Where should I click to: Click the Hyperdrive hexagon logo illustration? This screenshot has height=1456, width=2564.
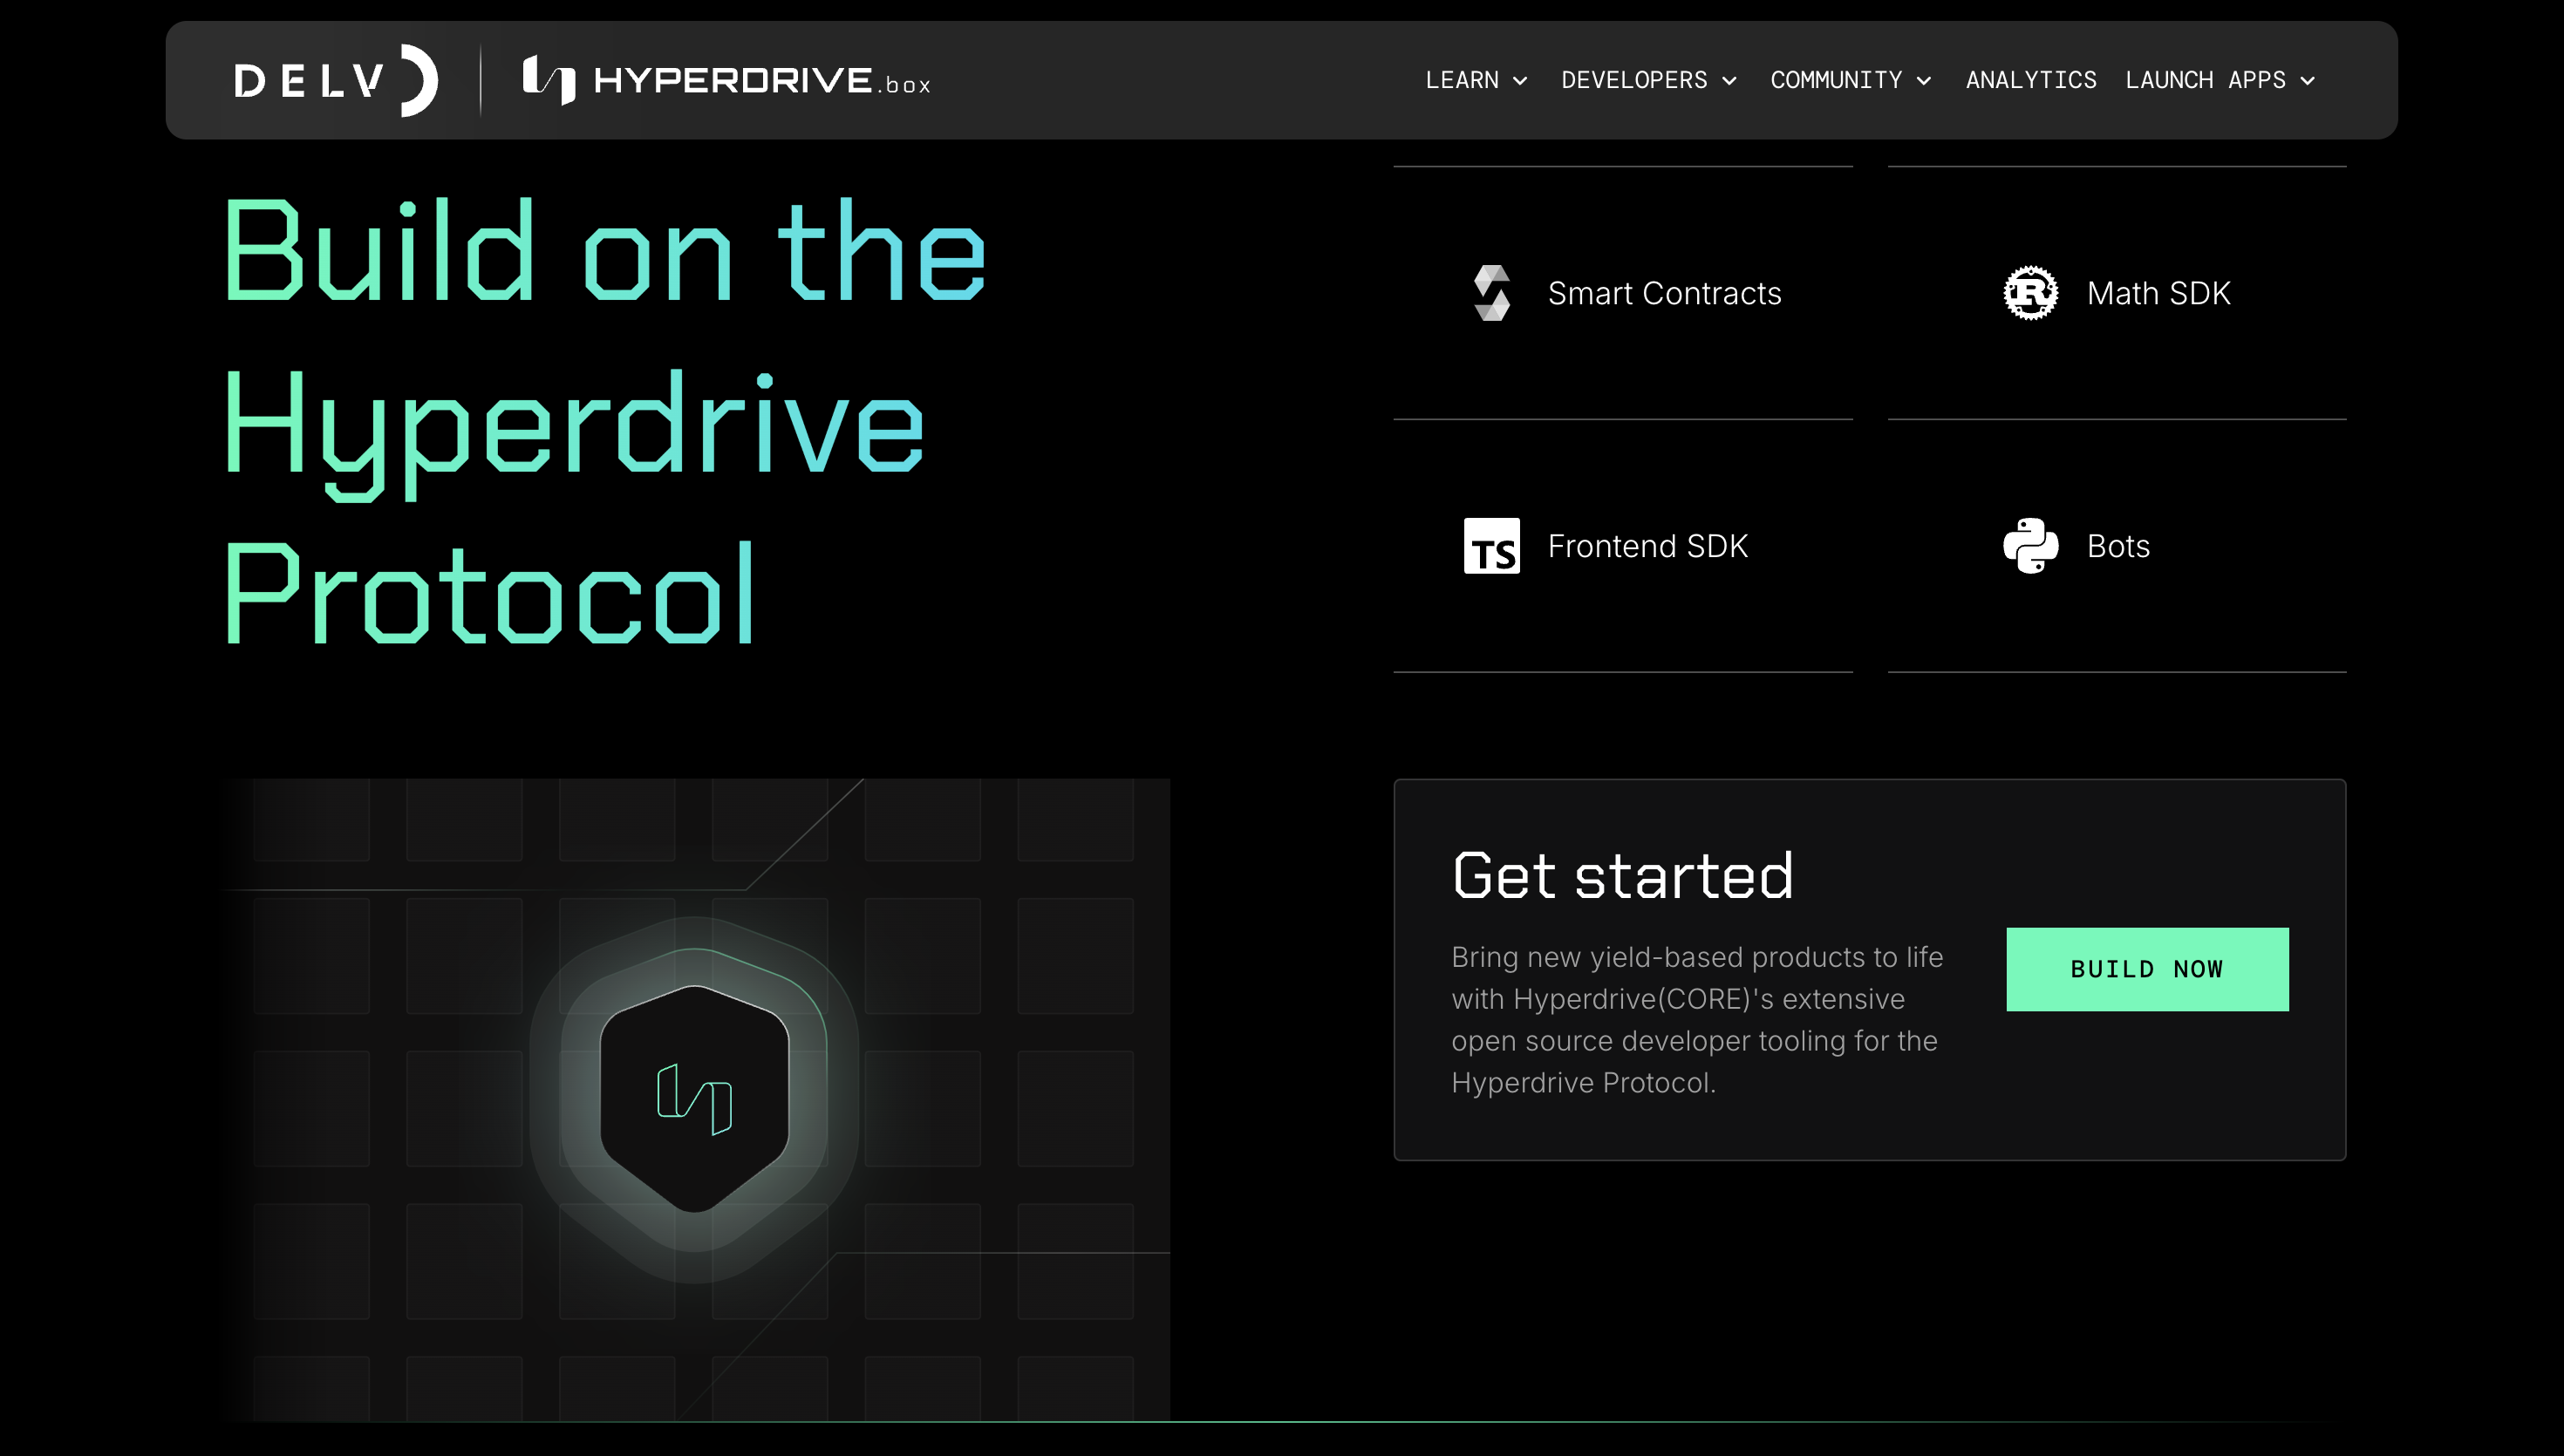point(694,1099)
